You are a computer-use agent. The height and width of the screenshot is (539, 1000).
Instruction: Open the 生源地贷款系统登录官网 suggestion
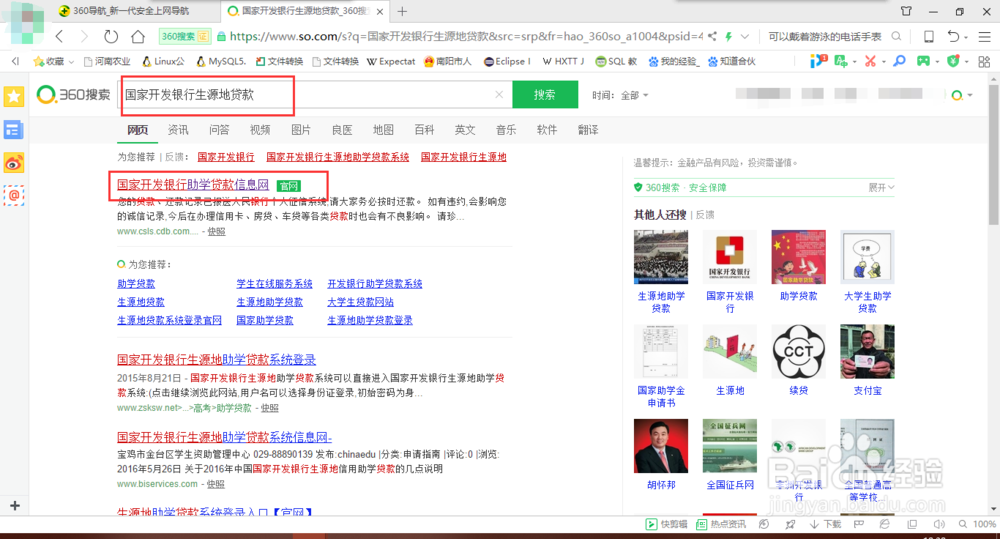[x=169, y=320]
